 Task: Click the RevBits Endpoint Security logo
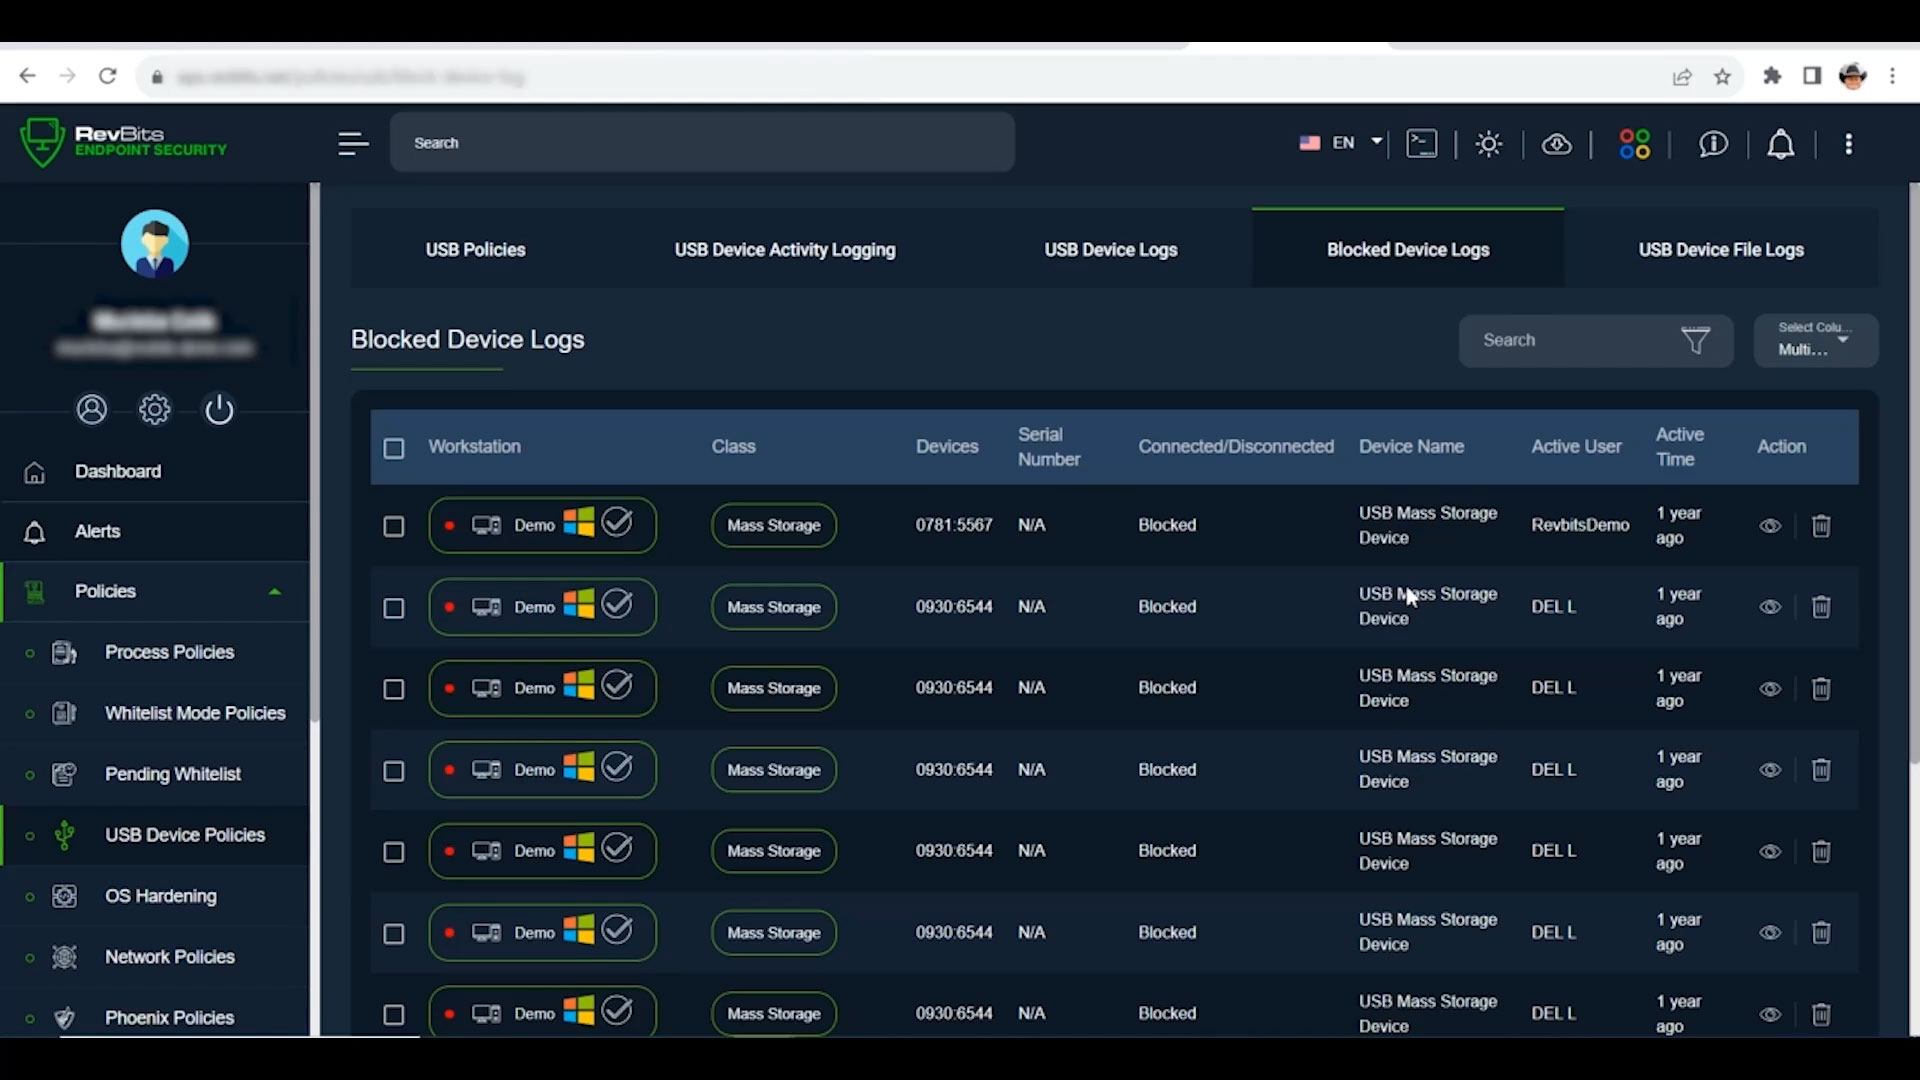(x=124, y=140)
